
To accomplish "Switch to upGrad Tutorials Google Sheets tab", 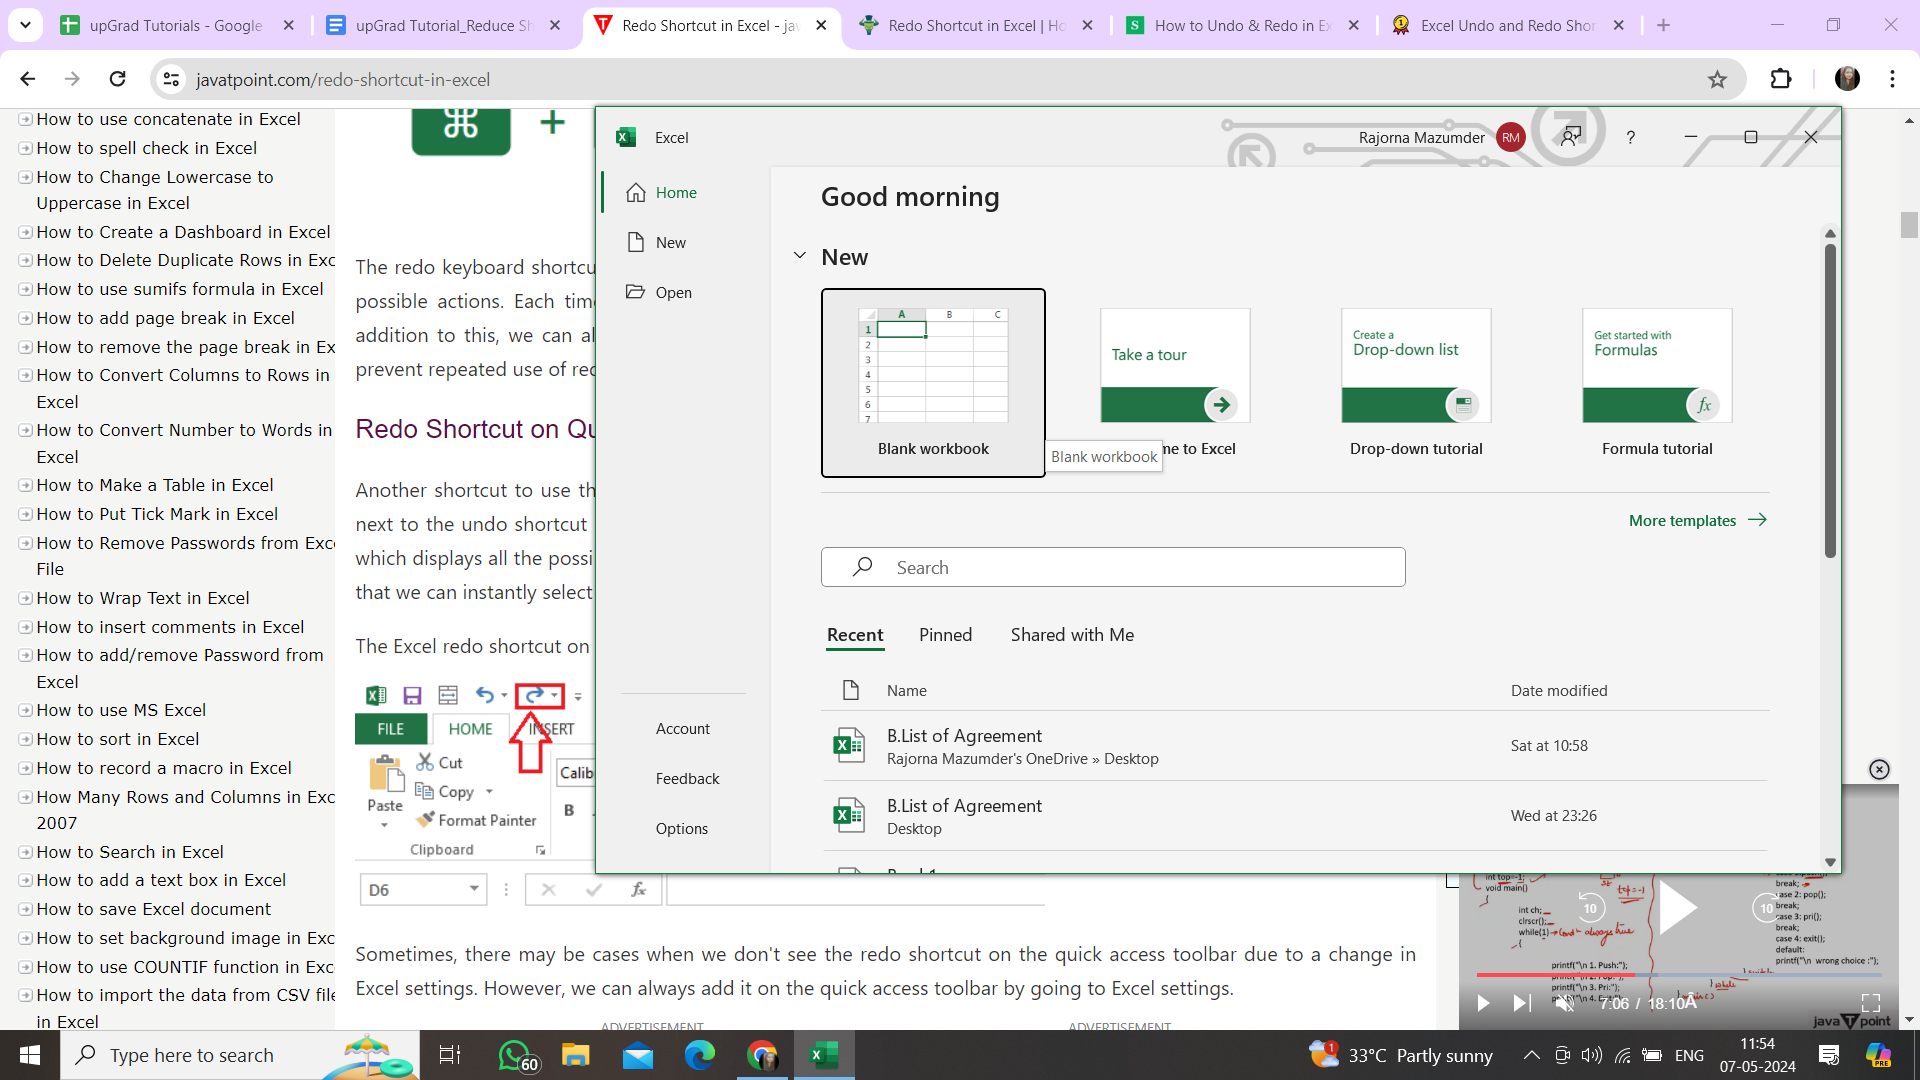I will pos(177,25).
